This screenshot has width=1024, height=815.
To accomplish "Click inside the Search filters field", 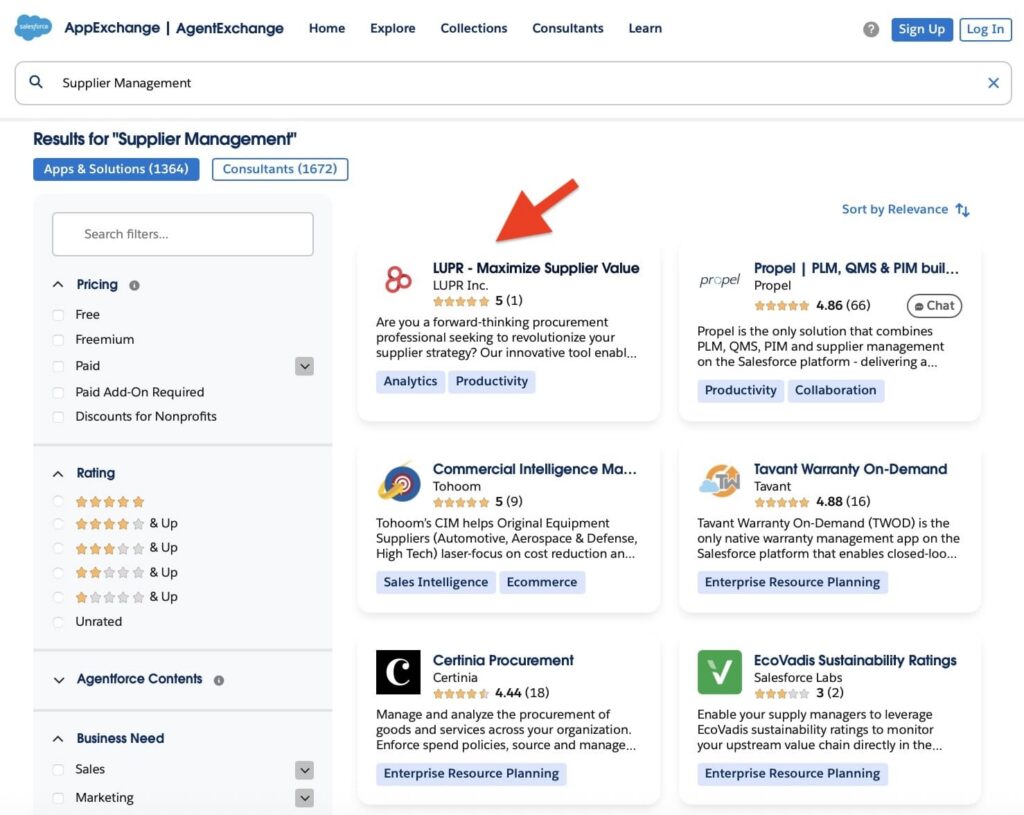I will 182,234.
